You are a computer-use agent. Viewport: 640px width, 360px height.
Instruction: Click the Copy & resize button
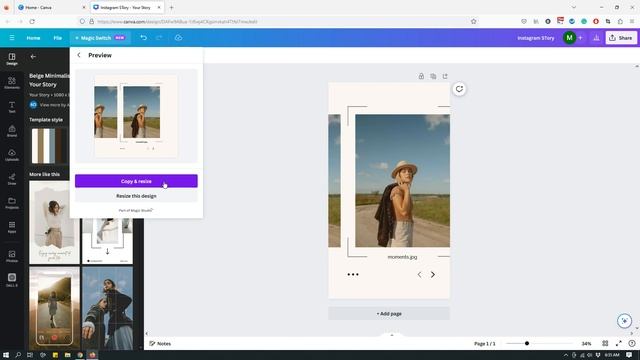pos(136,181)
